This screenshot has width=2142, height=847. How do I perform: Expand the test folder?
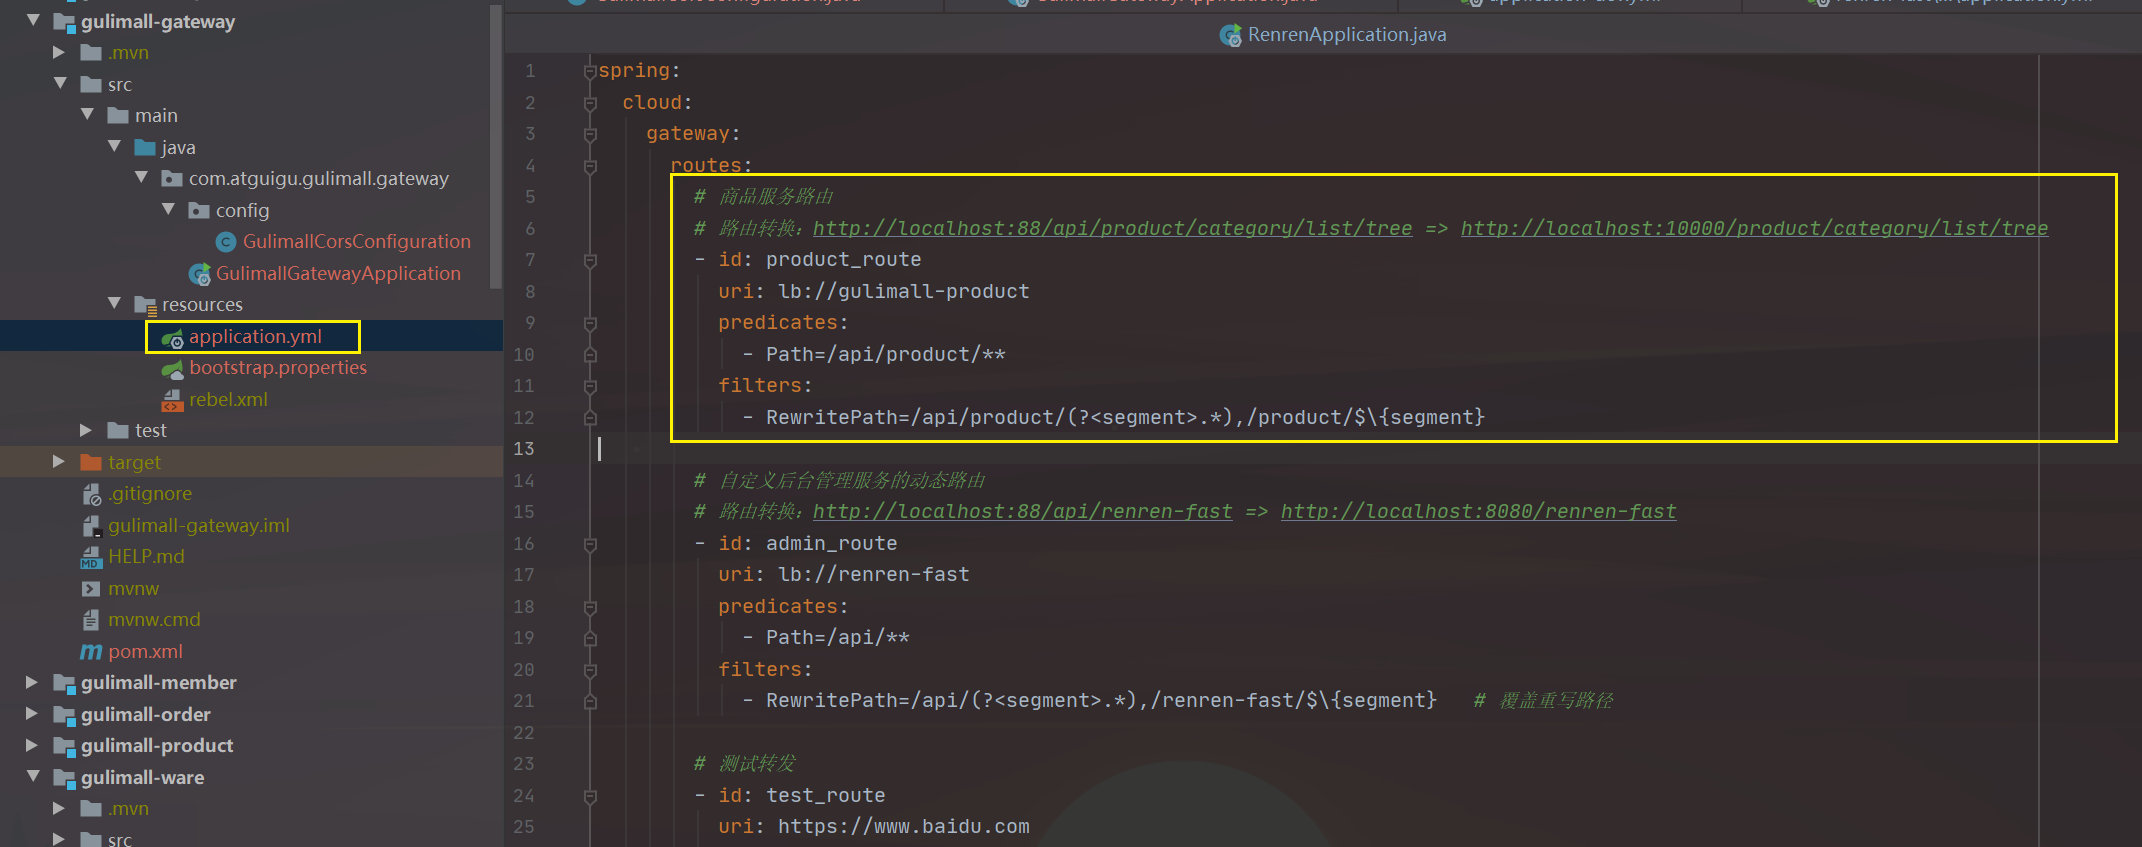(x=86, y=430)
